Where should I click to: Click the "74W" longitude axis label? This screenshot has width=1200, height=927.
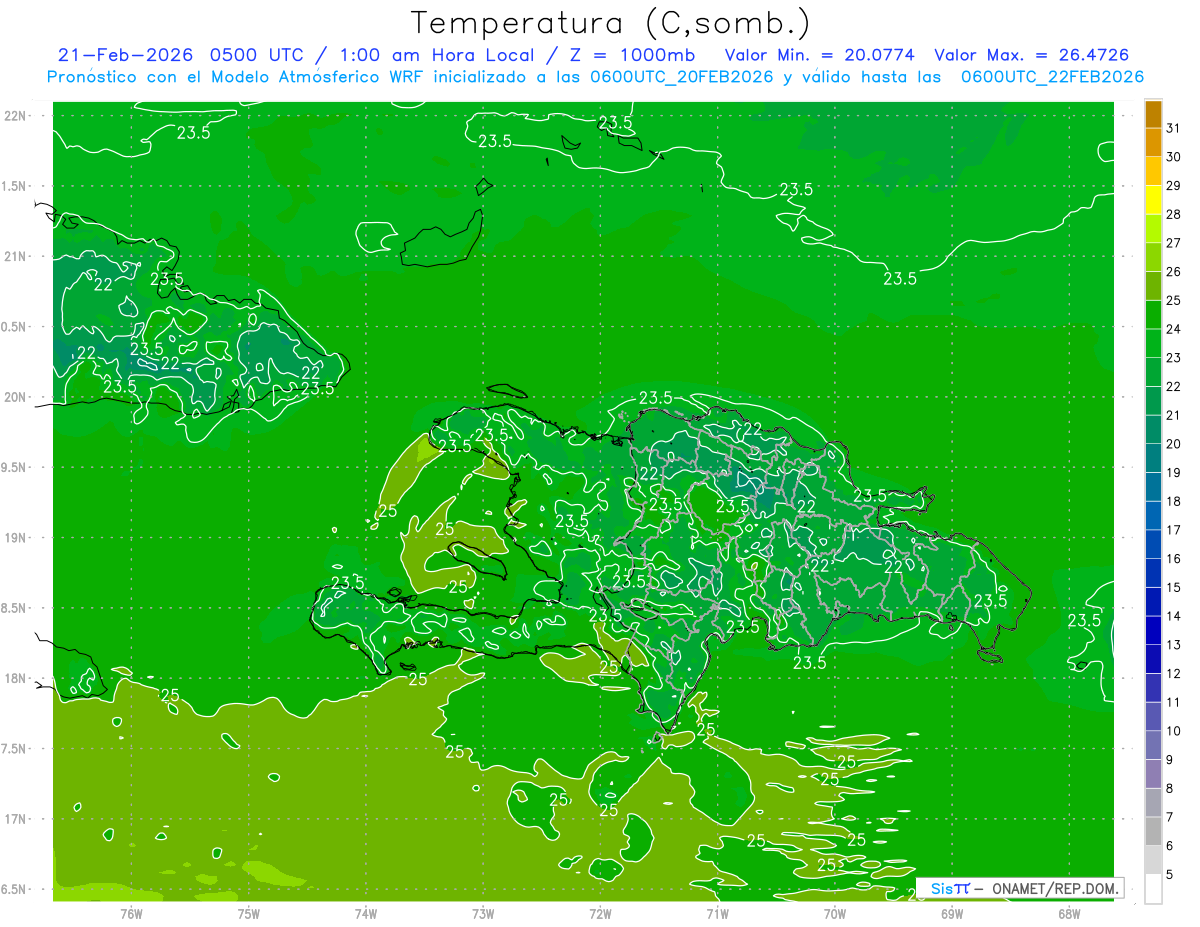tap(366, 914)
